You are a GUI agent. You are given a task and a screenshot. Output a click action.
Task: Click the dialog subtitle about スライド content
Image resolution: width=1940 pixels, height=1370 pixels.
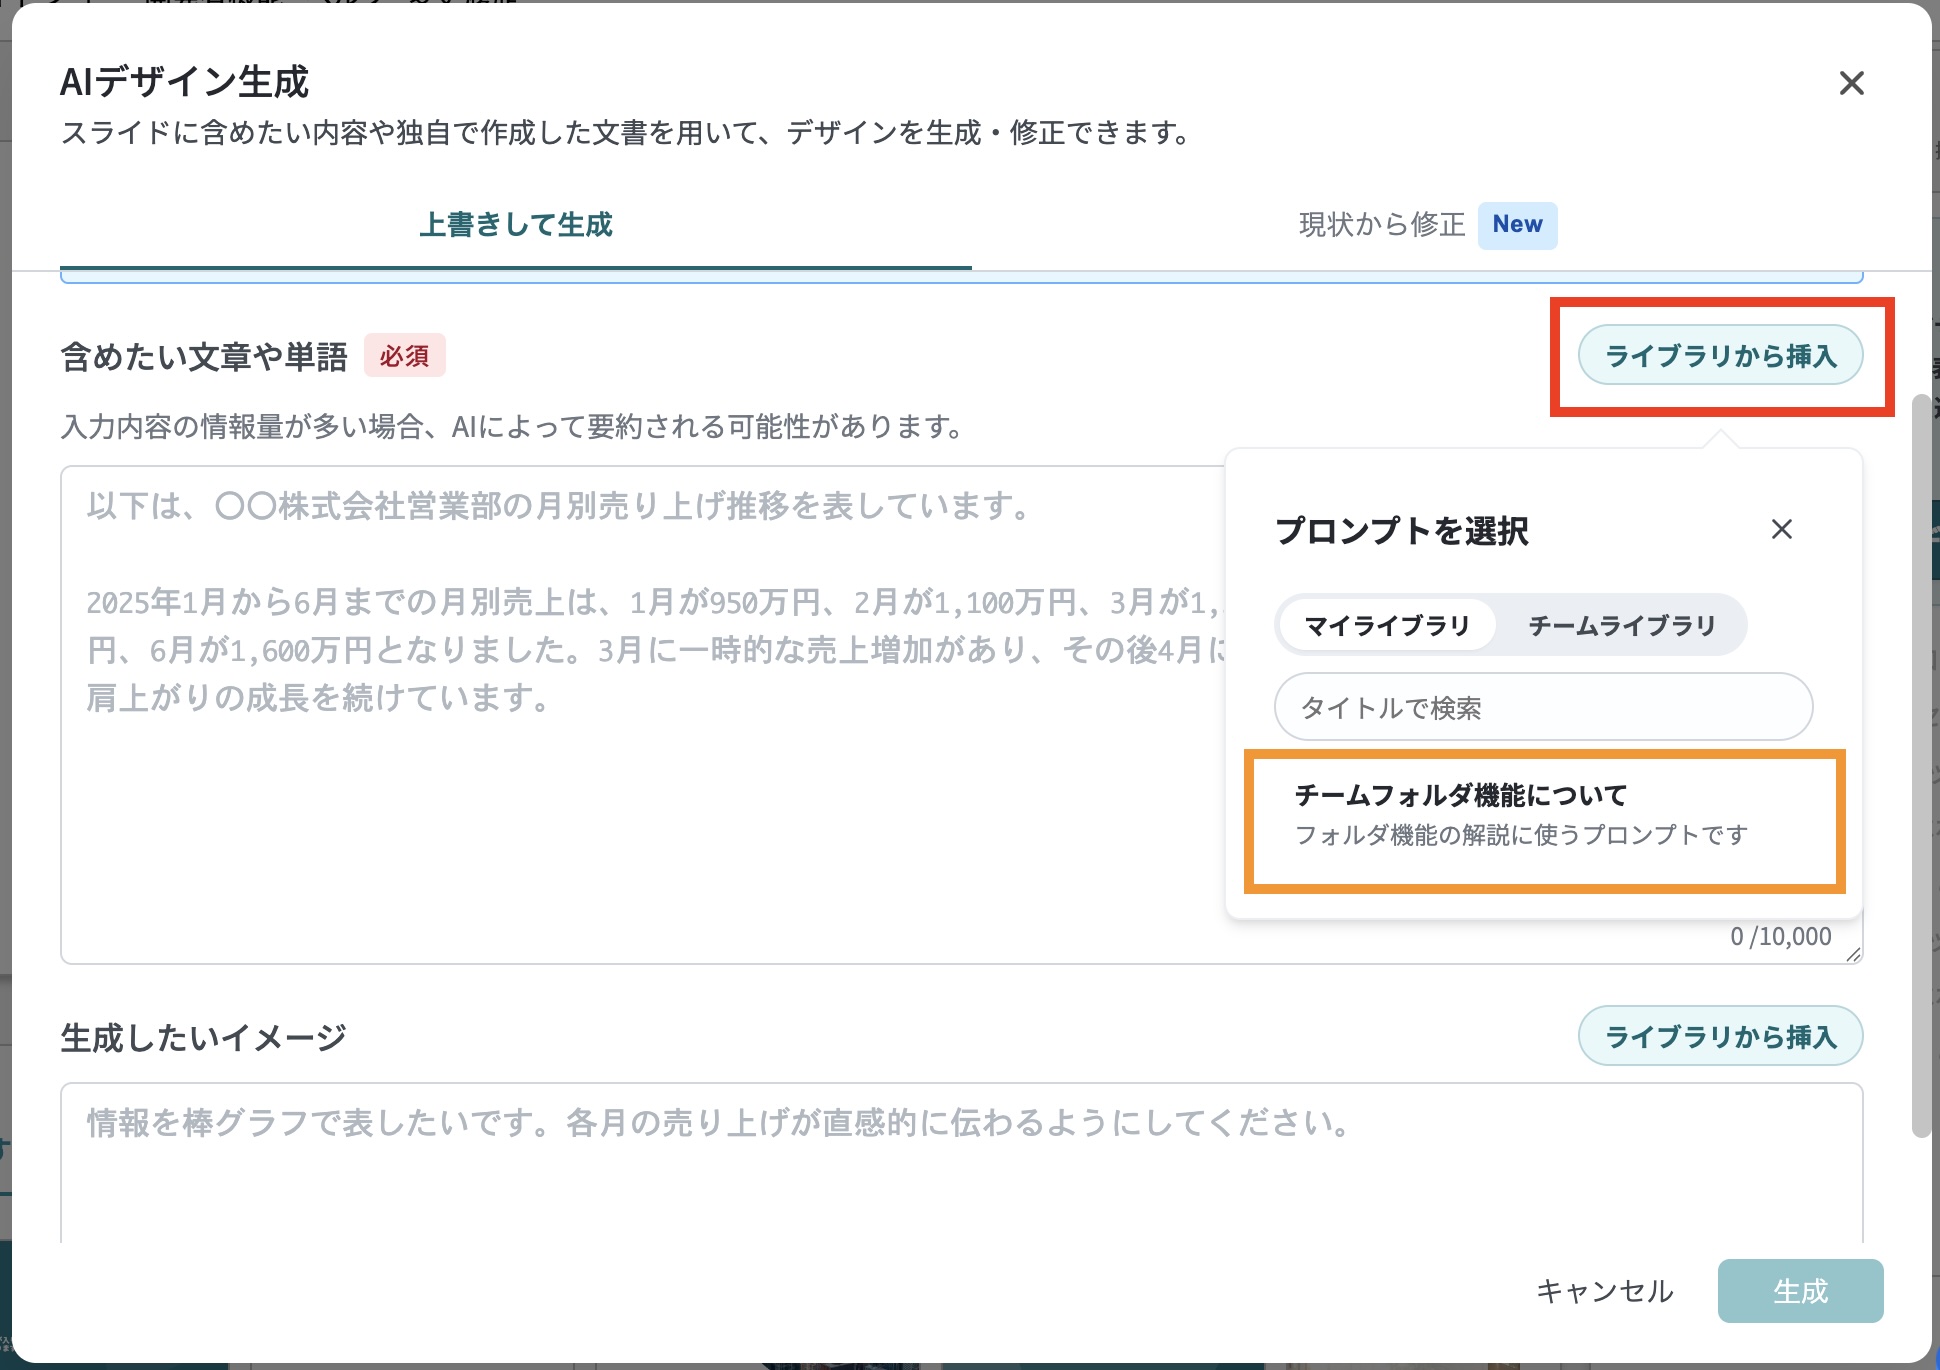626,133
